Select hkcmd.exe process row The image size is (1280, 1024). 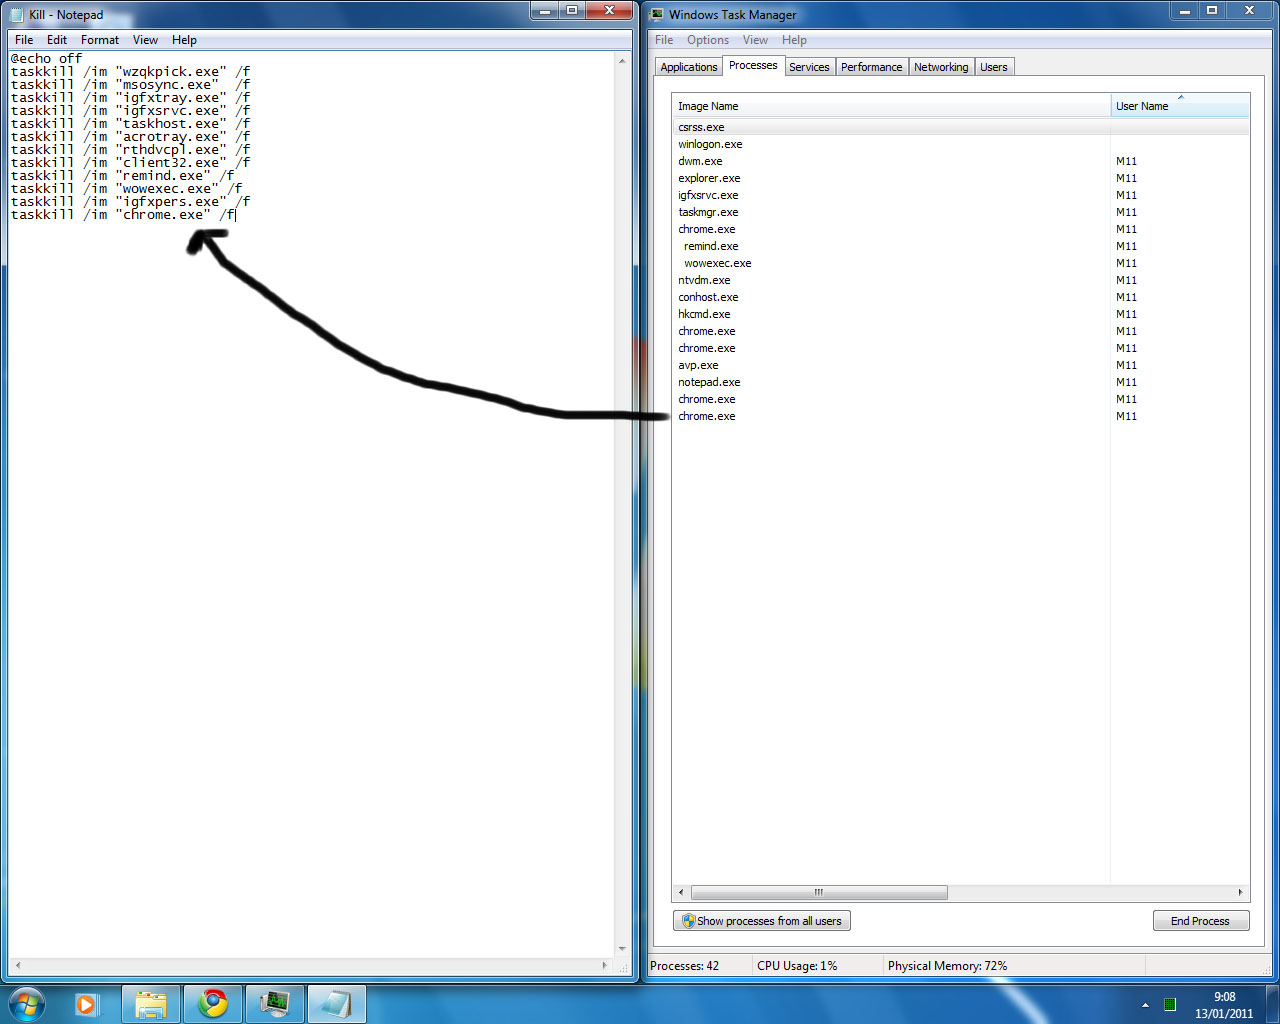(x=960, y=314)
